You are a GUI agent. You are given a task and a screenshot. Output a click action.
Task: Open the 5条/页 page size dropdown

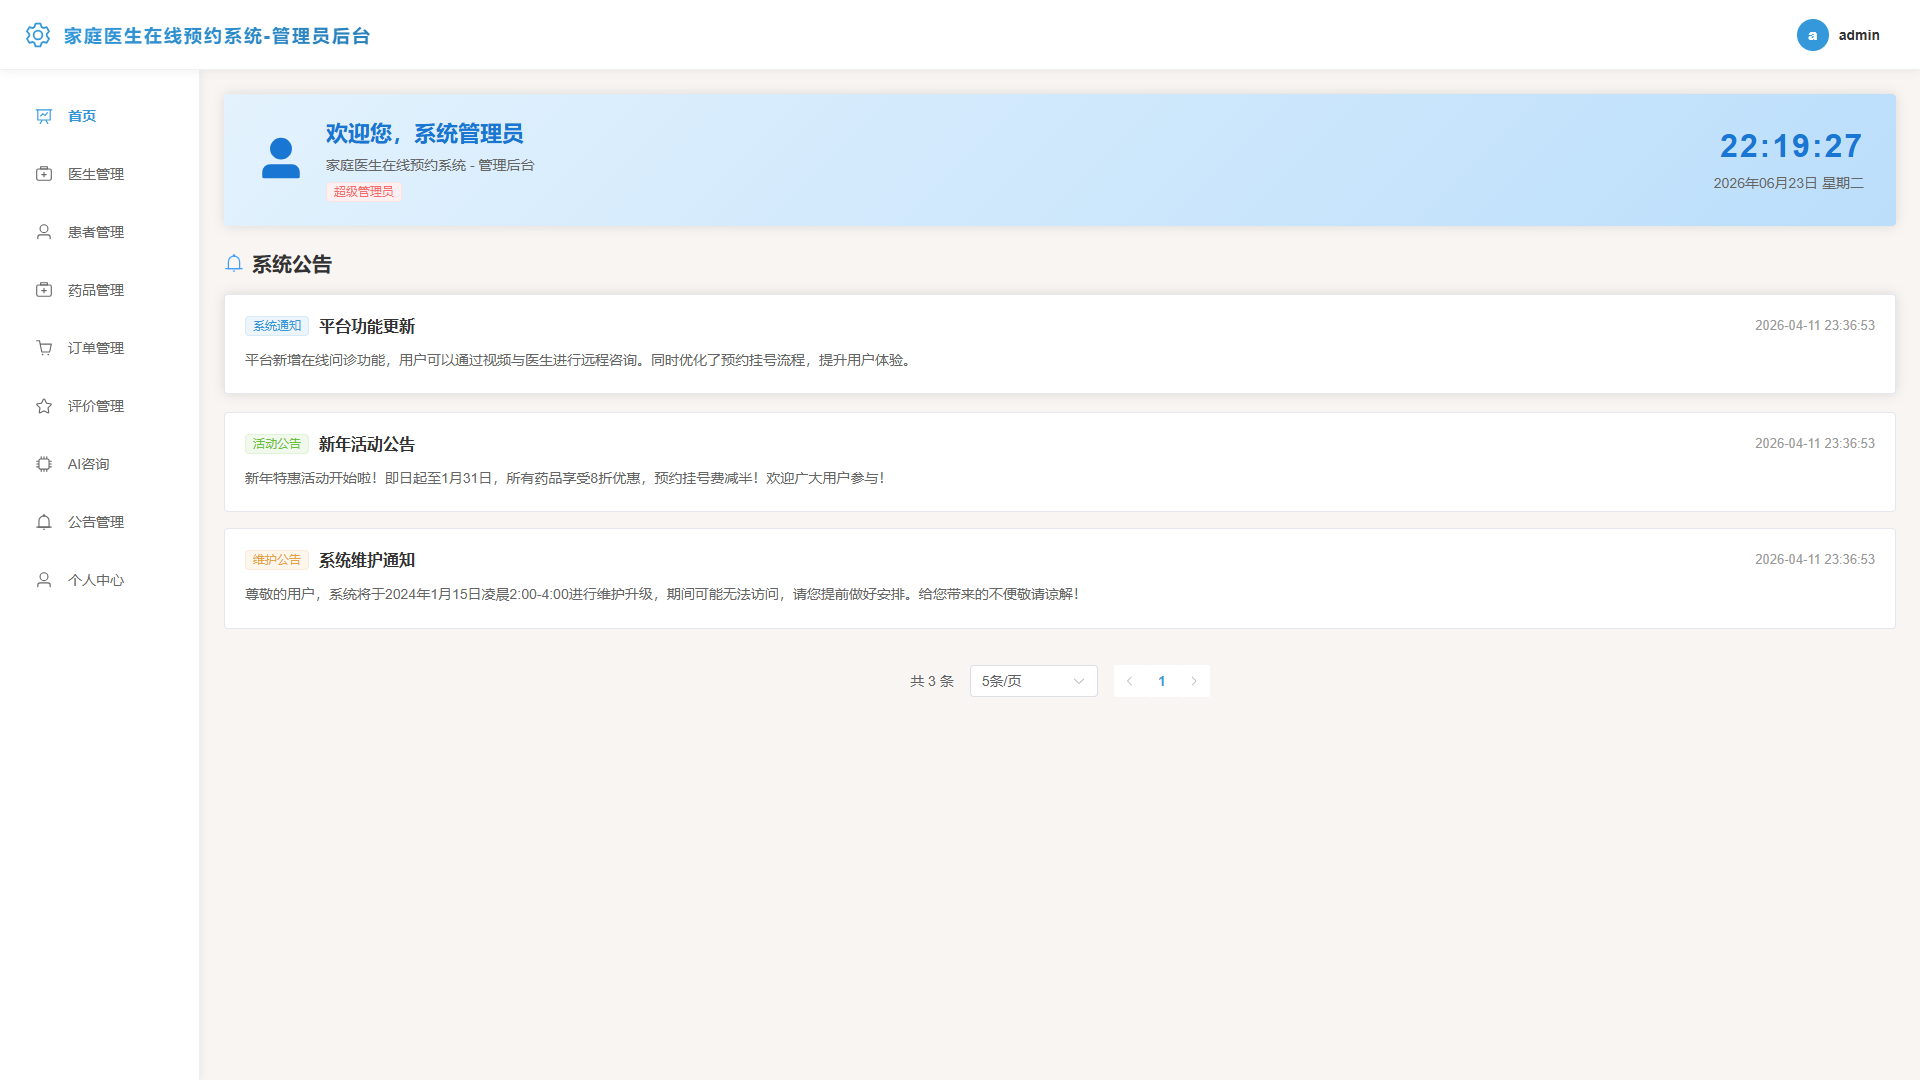click(1033, 681)
